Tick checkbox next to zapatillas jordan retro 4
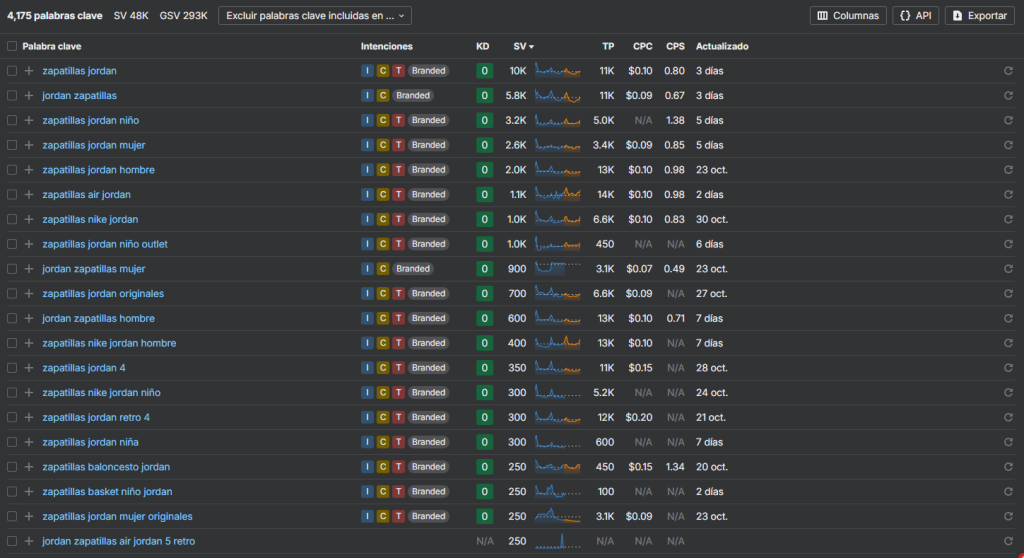The image size is (1024, 558). (12, 417)
